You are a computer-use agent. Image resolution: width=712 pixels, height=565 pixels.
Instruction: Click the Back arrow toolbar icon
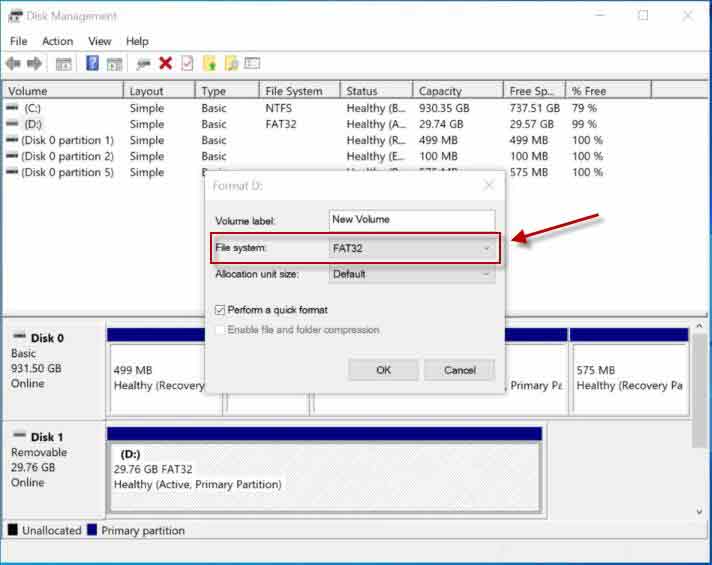[13, 64]
